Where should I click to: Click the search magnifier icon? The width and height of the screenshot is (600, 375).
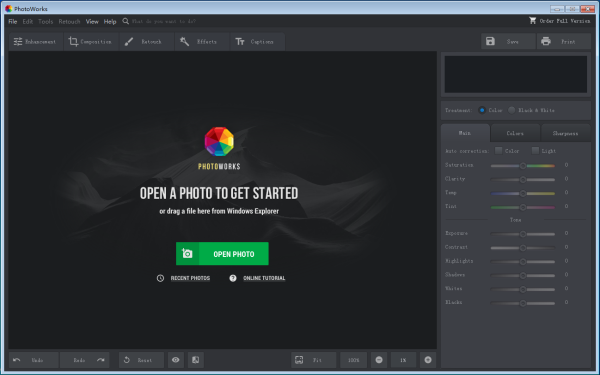126,21
